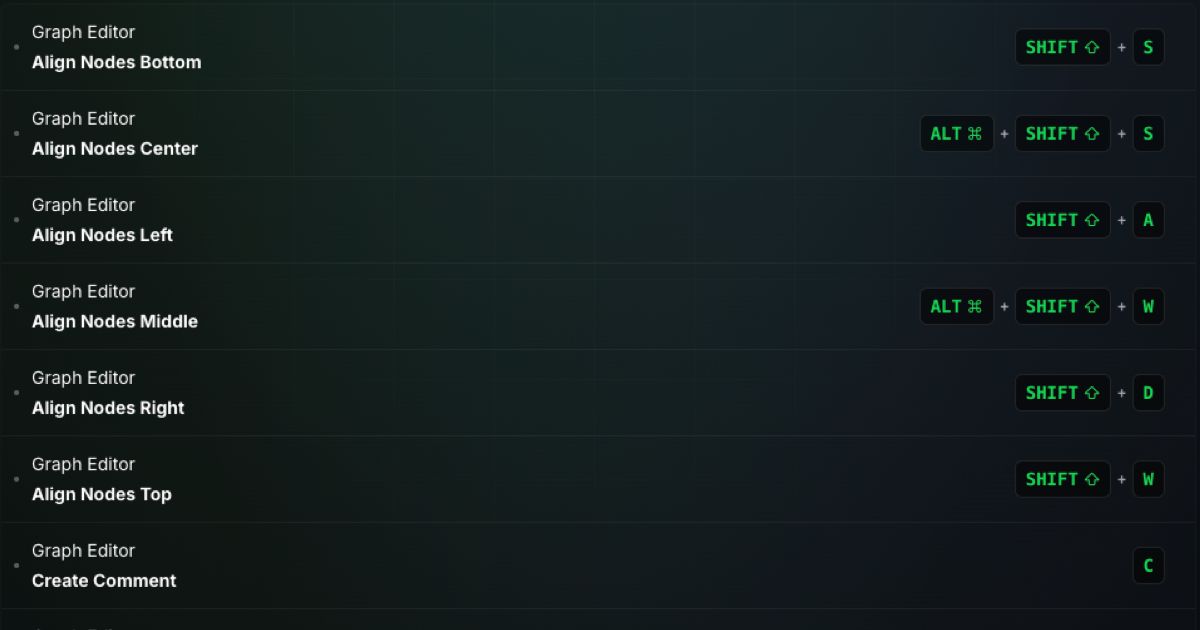Click the A key badge for Align Nodes Left
The image size is (1200, 630).
[1148, 220]
